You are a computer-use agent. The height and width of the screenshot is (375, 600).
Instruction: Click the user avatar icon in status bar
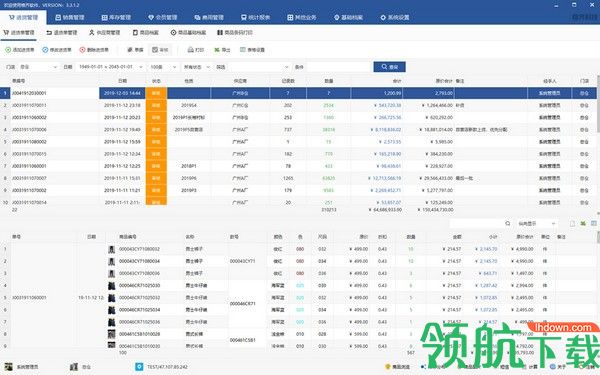click(9, 367)
